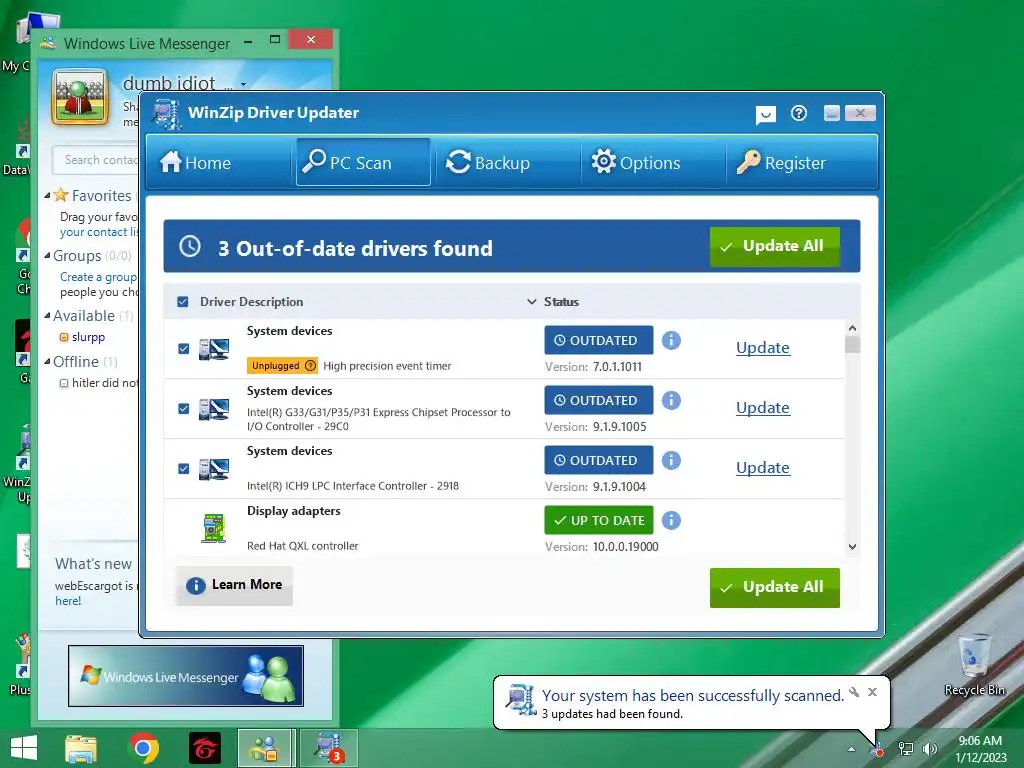The image size is (1024, 768).
Task: Click the driver list scroll-up arrow
Action: point(852,328)
